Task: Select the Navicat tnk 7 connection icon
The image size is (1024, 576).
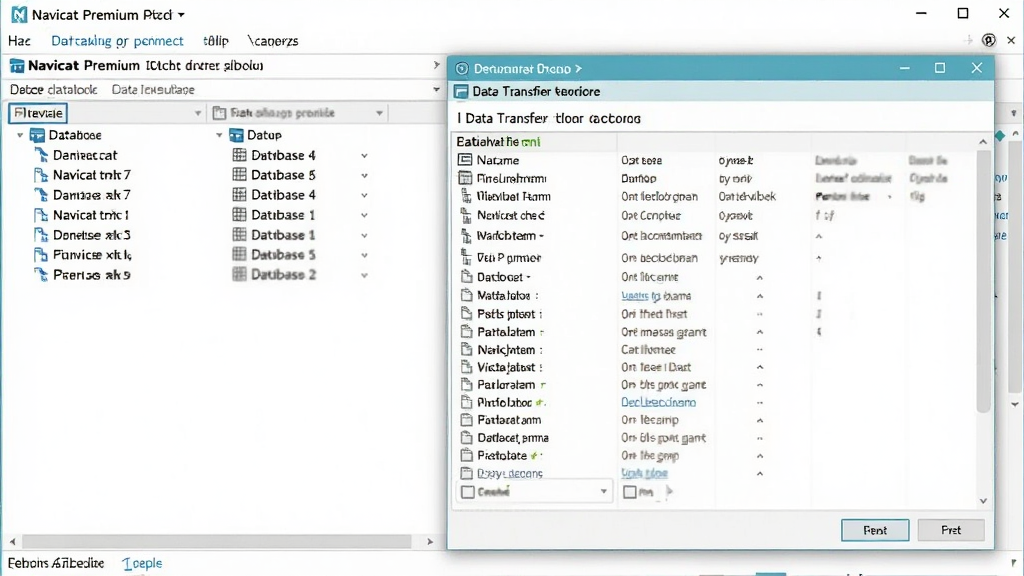Action: [40, 175]
